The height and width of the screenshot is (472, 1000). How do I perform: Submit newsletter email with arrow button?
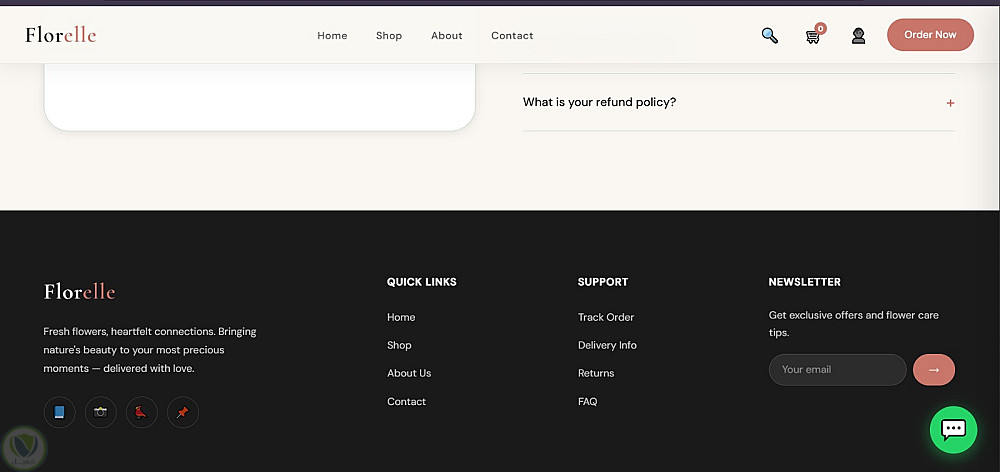934,370
